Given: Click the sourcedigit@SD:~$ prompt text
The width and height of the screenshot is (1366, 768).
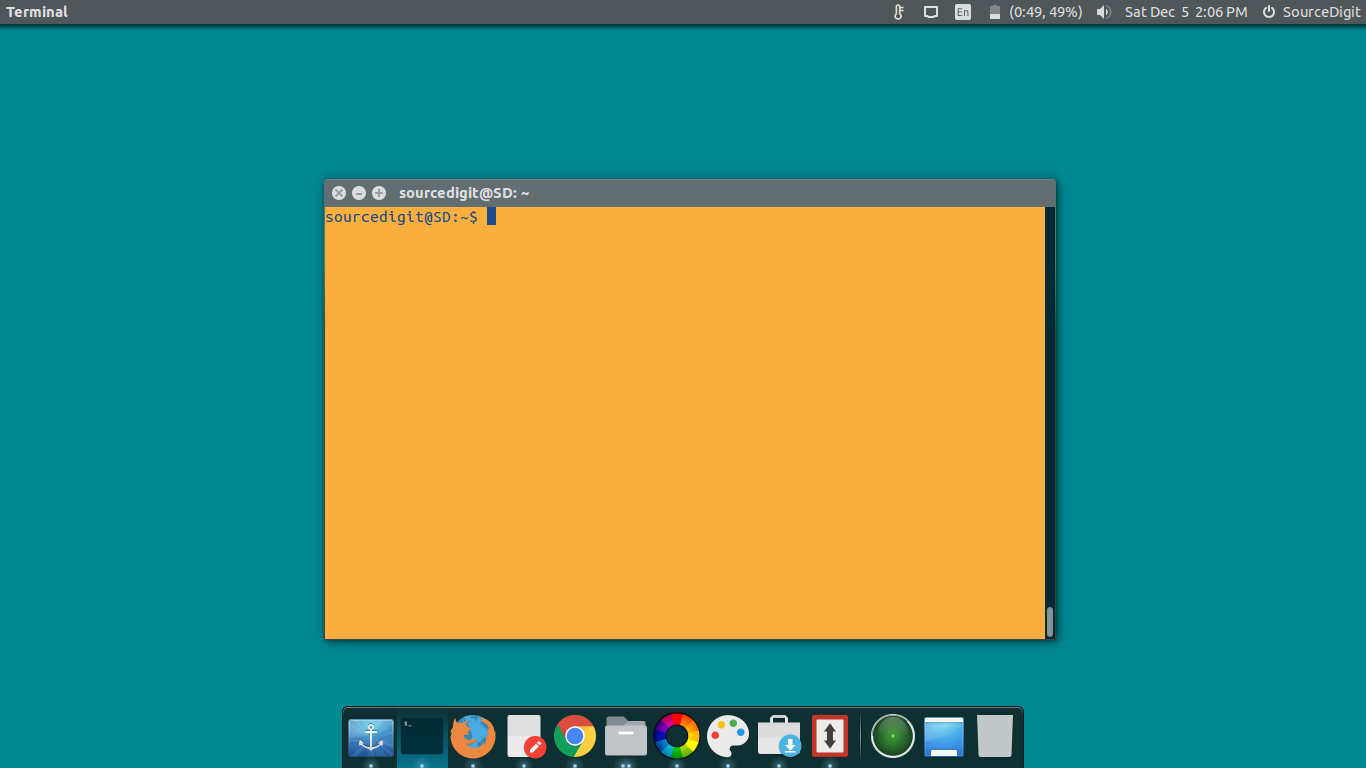Looking at the screenshot, I should 402,216.
